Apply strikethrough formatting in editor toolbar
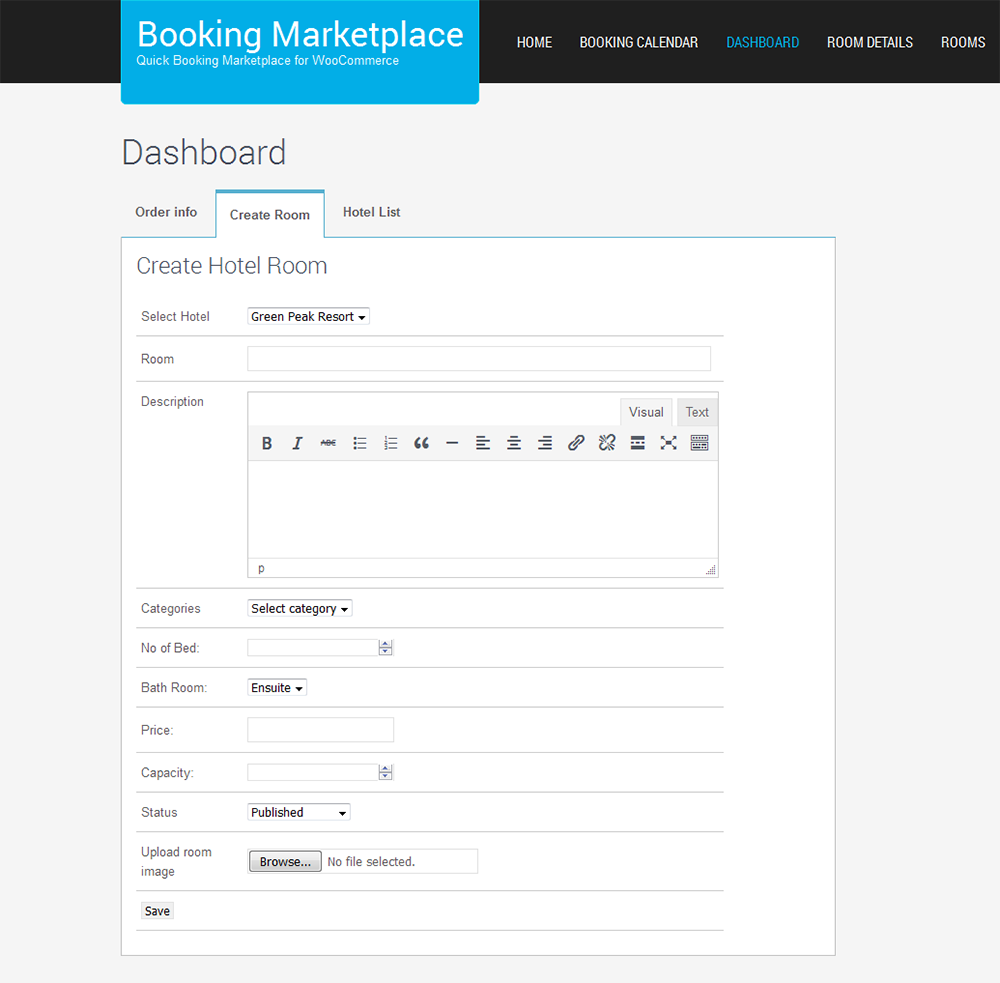 click(328, 443)
